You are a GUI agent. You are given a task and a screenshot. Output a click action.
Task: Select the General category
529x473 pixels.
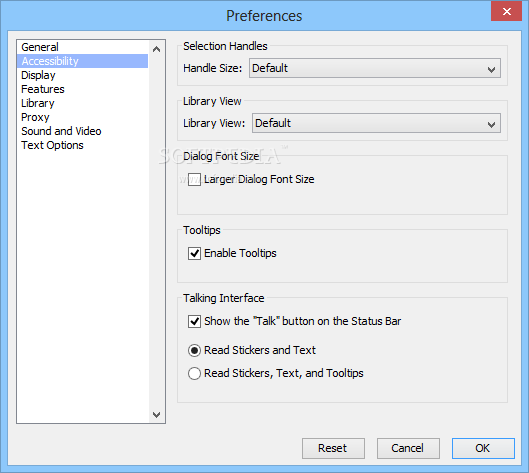click(x=83, y=47)
